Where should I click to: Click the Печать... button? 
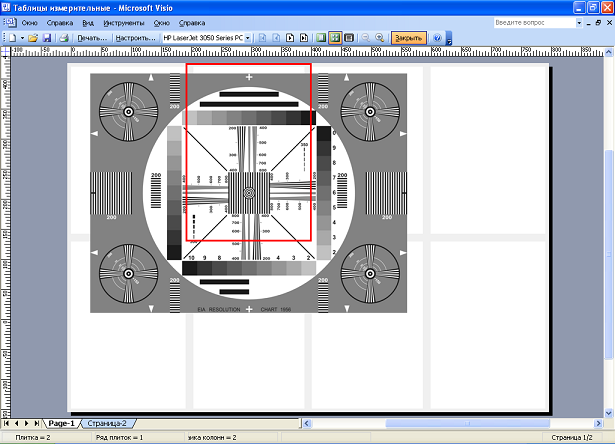click(x=92, y=38)
